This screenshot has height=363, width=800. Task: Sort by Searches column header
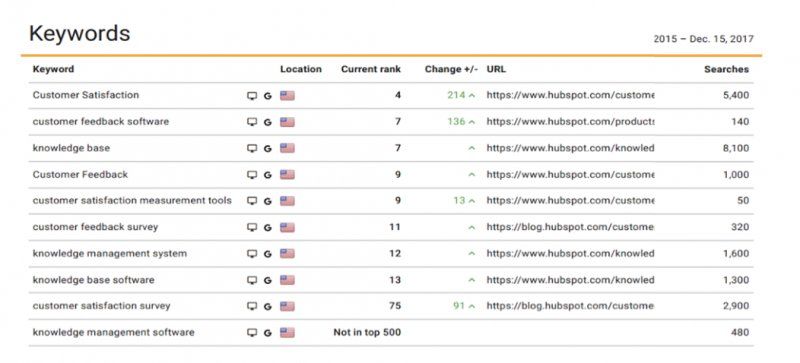coord(727,69)
